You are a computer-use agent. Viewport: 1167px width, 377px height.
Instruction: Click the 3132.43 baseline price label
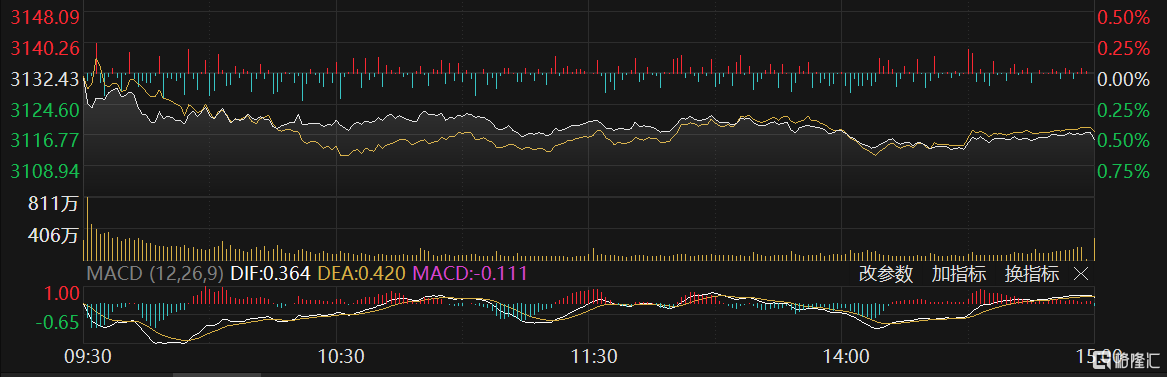click(x=45, y=79)
